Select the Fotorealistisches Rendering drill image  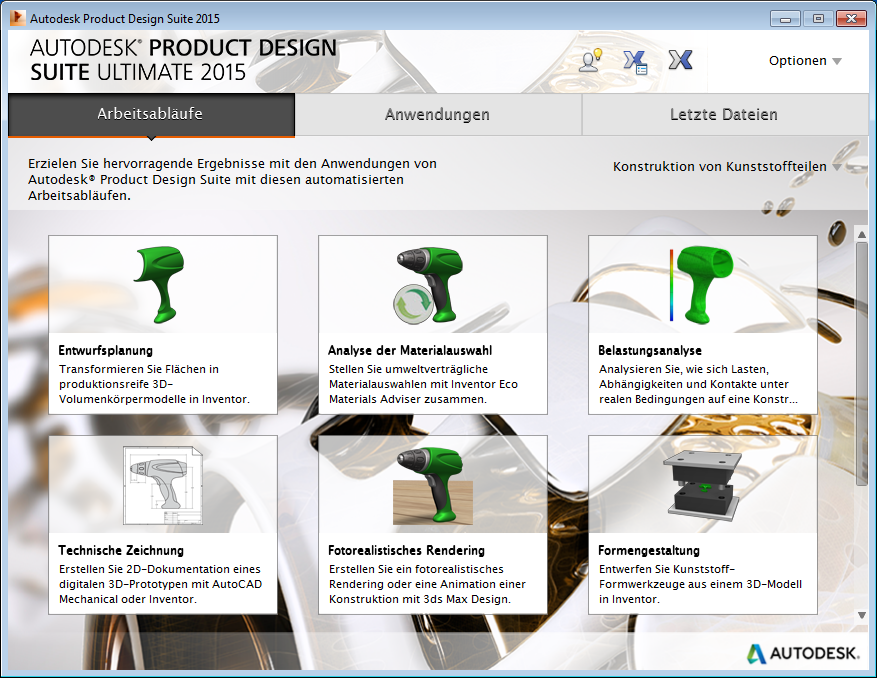pos(433,485)
